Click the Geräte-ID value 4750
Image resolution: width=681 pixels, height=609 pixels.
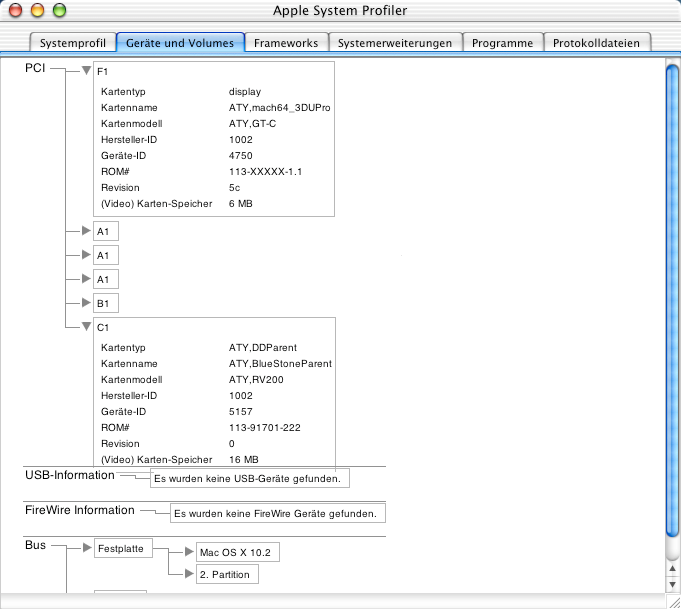point(241,156)
